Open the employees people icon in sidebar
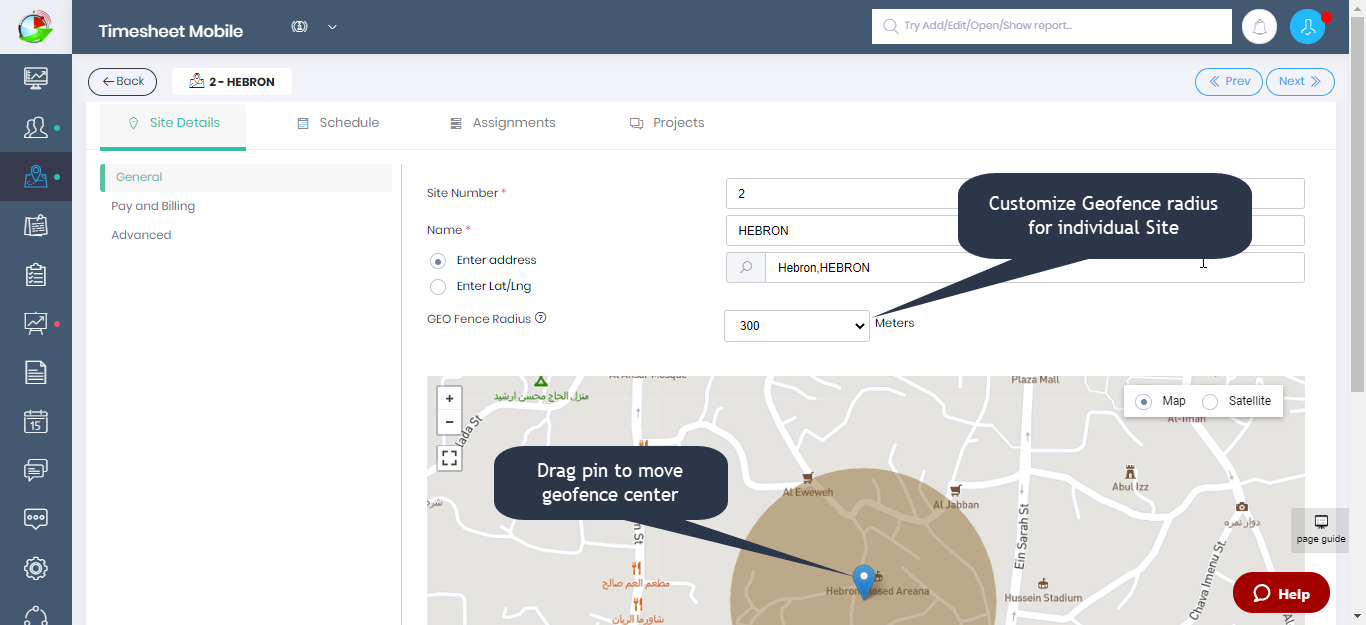Screen dimensions: 1366x625 [36, 127]
